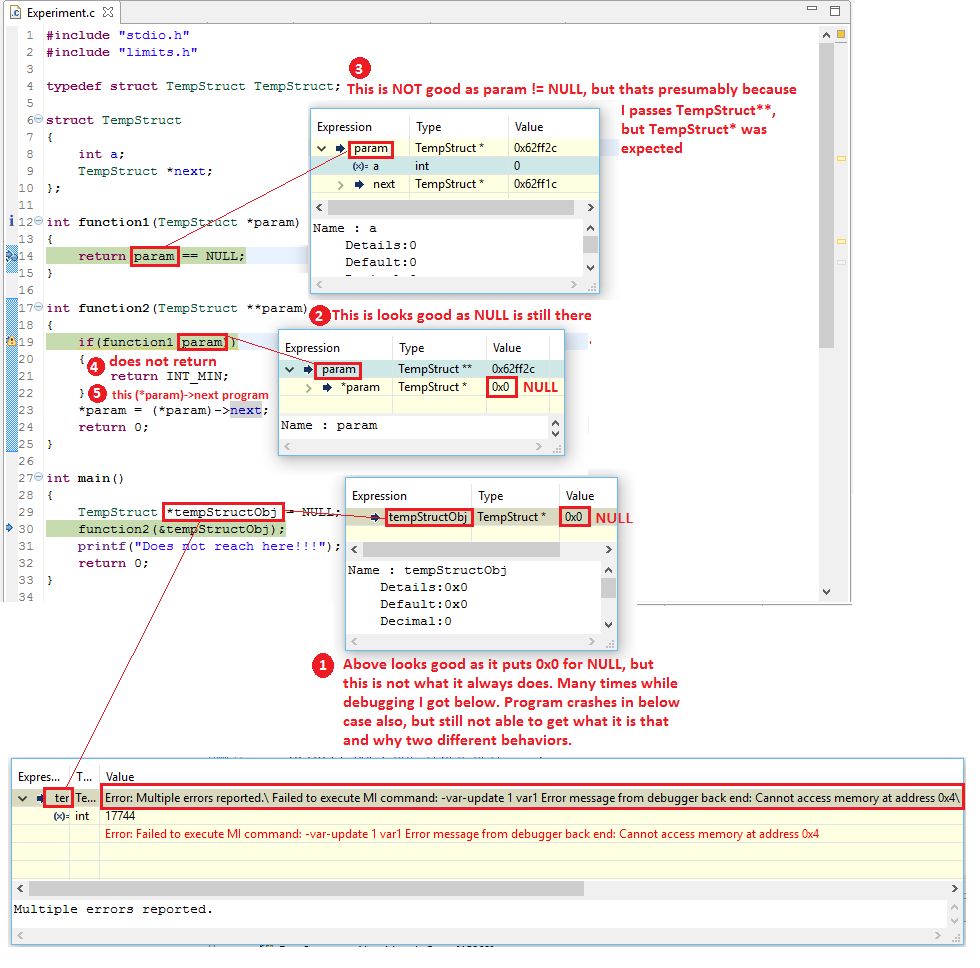Click the bottom panel horizontal scroll left arrow
This screenshot has height=968, width=980.
coord(20,889)
